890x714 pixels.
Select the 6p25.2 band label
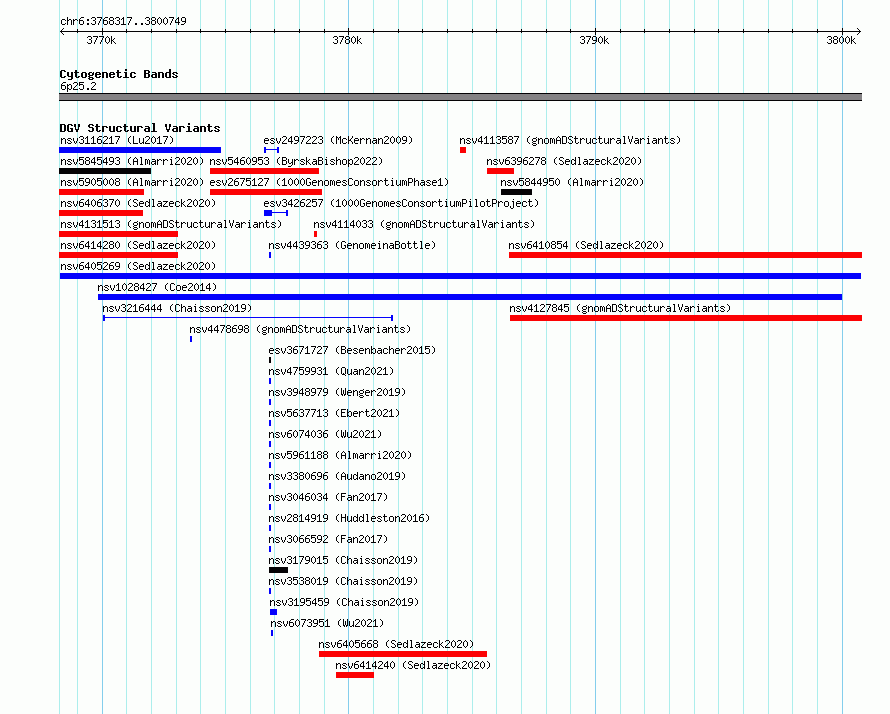(x=78, y=86)
